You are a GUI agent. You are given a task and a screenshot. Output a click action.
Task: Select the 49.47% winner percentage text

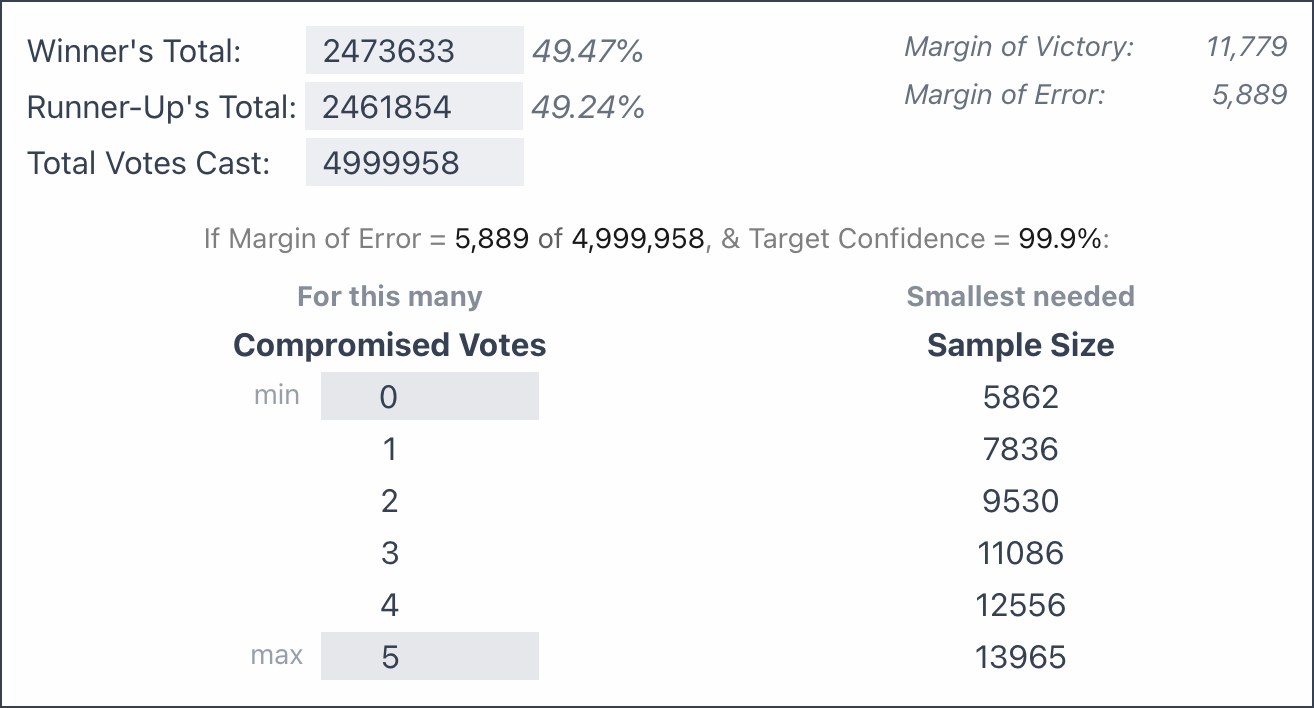coord(587,51)
